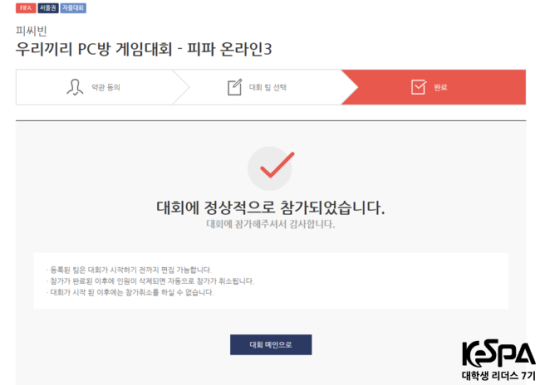540x385 pixels.
Task: Click the 우리끼리 PC방 게임대회 title
Action: [144, 49]
